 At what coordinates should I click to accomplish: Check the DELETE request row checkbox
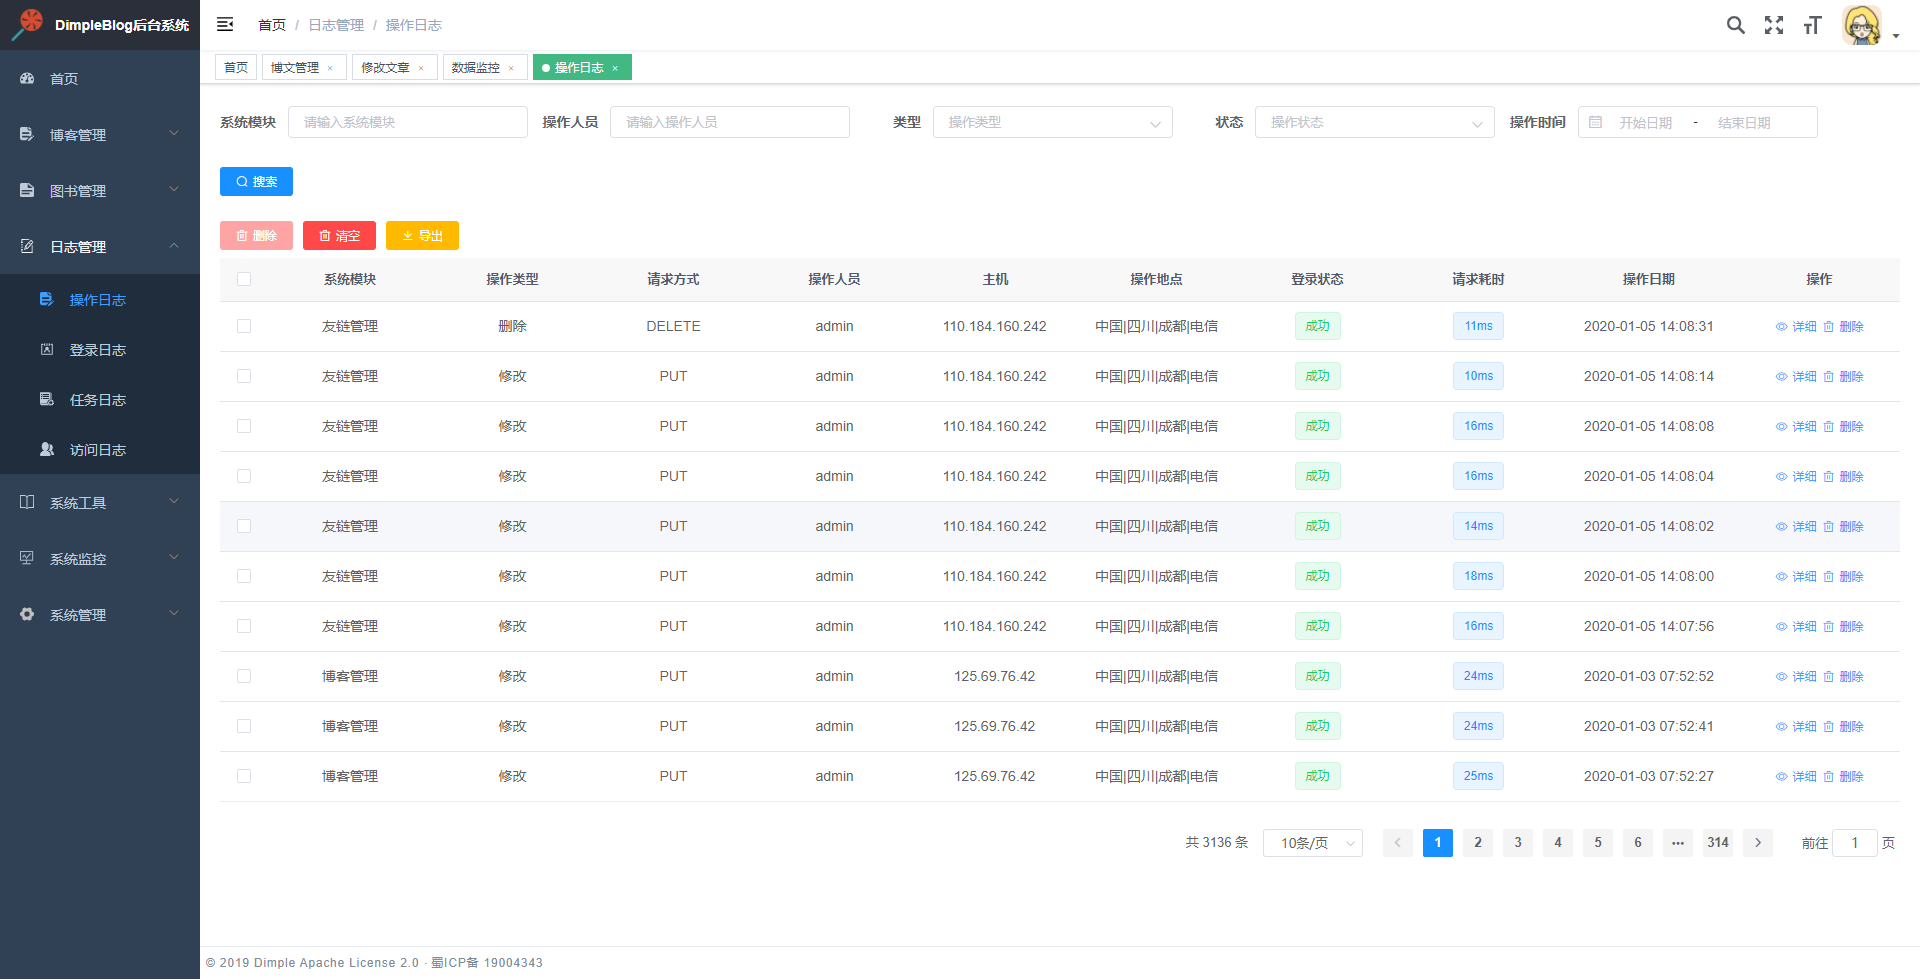click(x=244, y=326)
